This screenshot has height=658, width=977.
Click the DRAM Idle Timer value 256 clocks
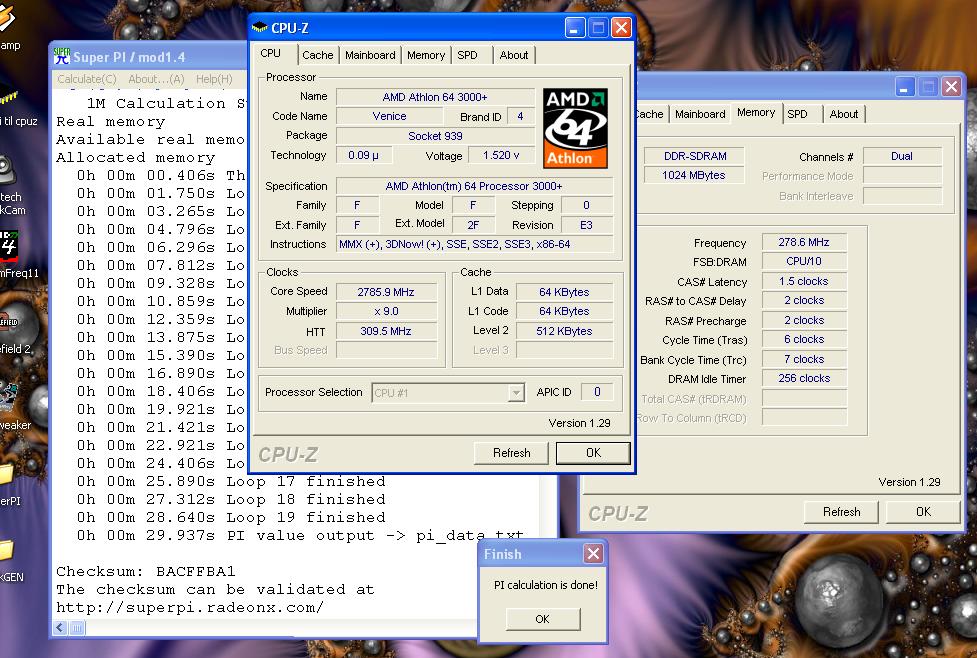[804, 379]
